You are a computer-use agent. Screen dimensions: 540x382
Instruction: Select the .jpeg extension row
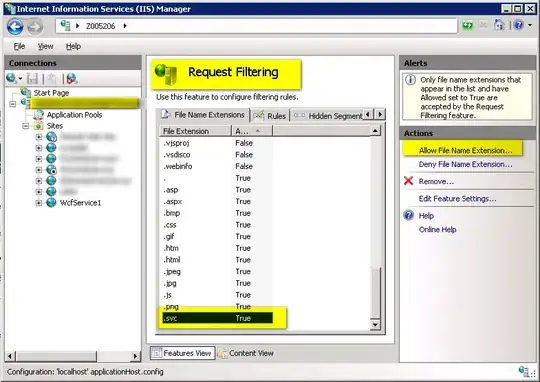pyautogui.click(x=217, y=272)
